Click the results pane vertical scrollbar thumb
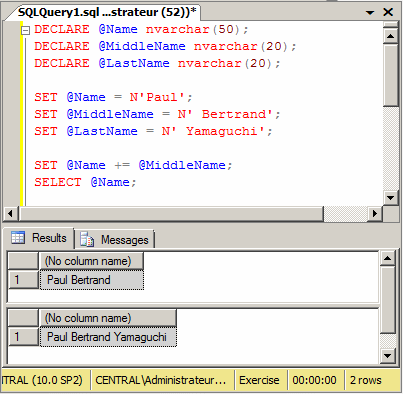The width and height of the screenshot is (403, 394). click(x=387, y=299)
